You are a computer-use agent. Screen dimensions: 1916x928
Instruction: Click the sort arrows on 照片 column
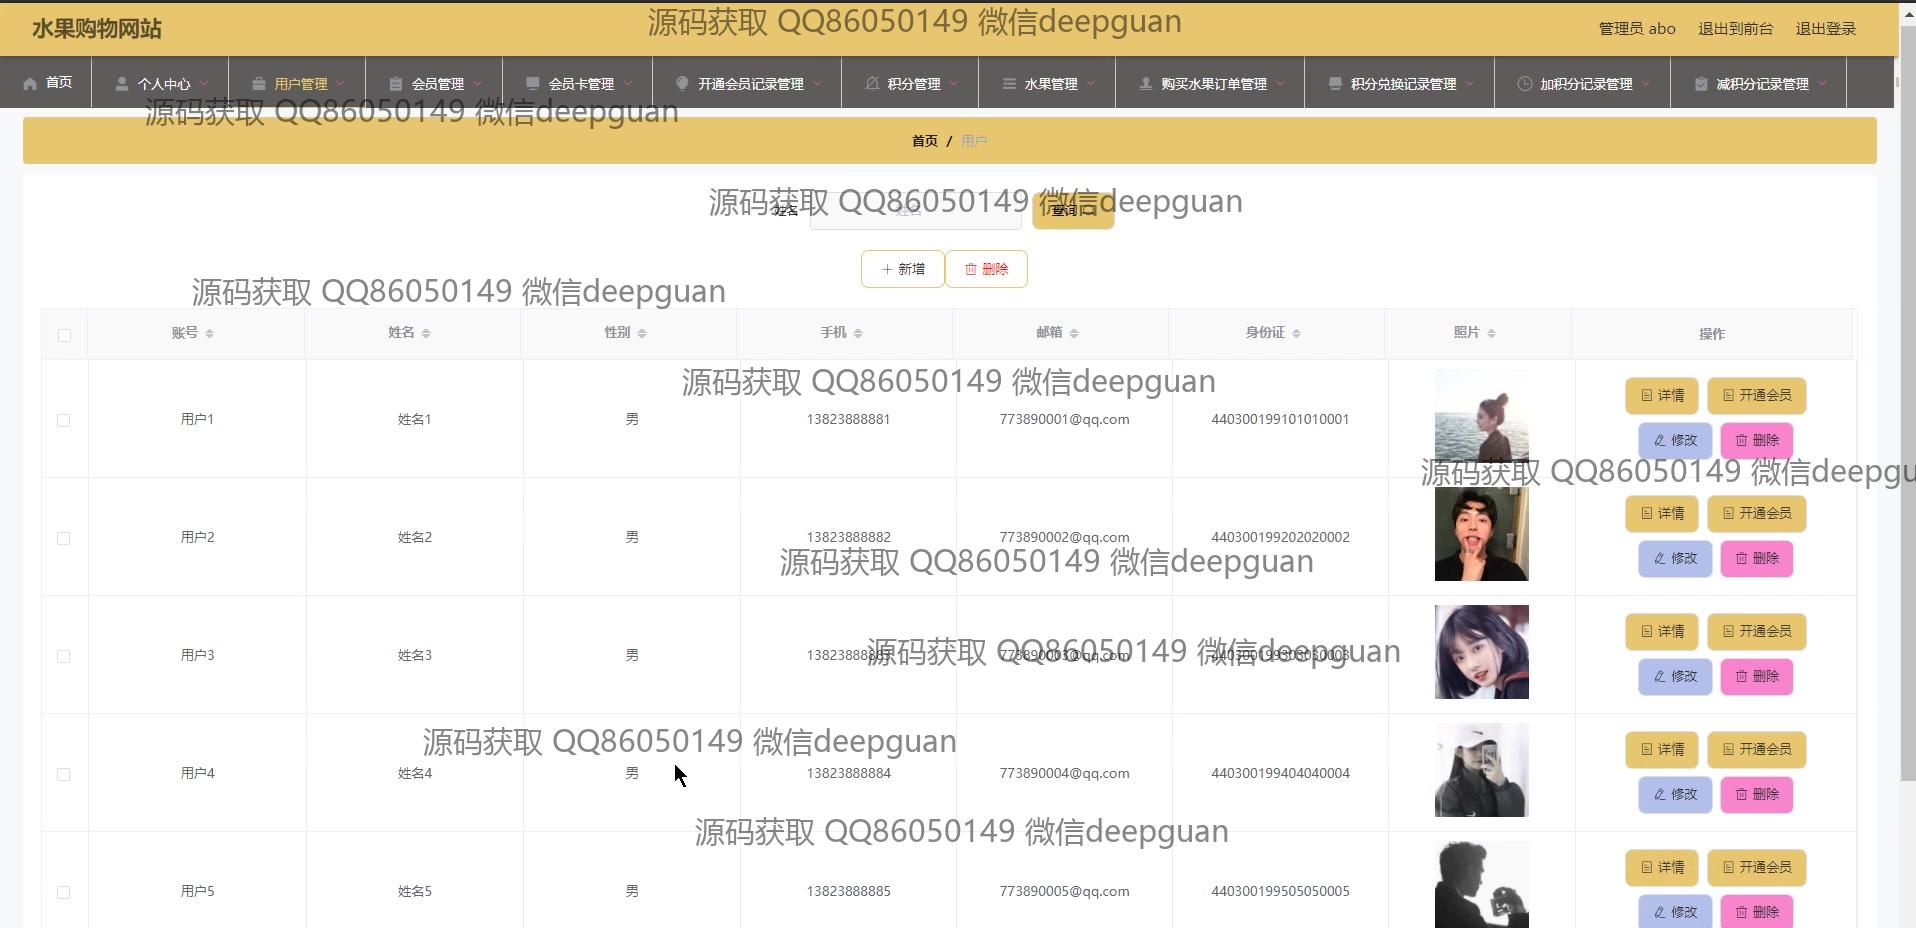(x=1490, y=333)
